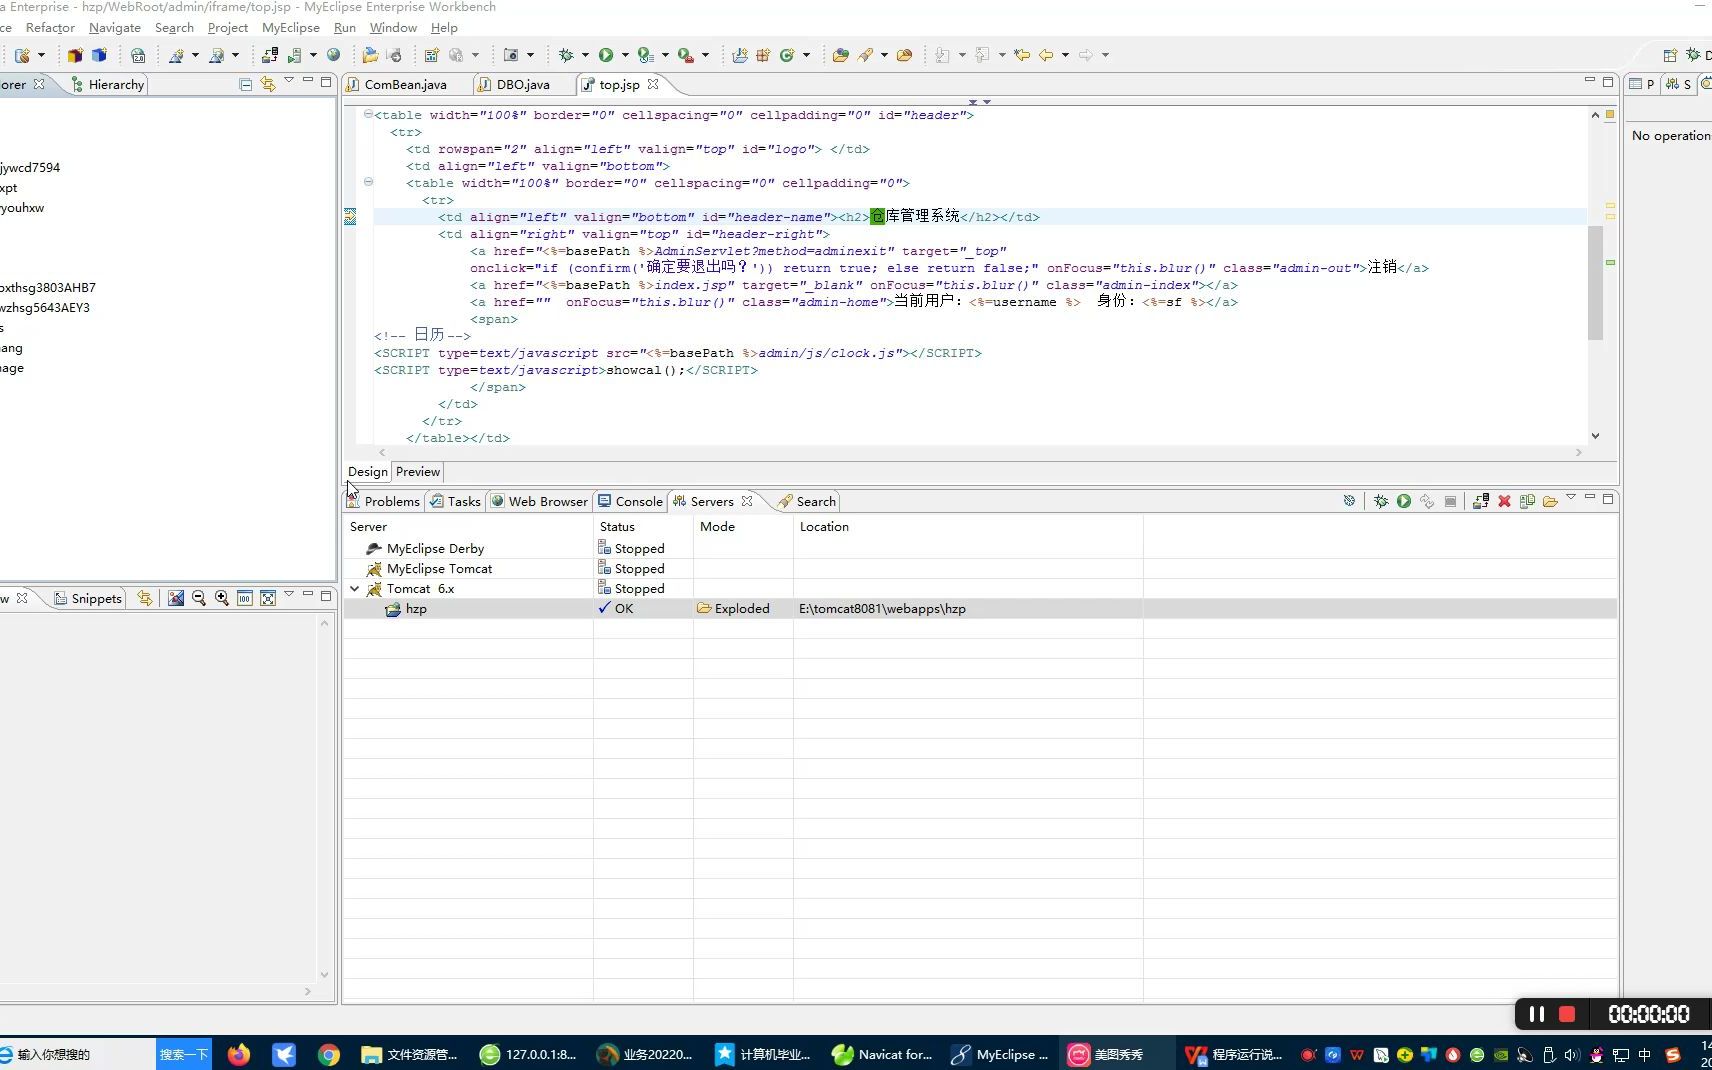The width and height of the screenshot is (1712, 1070).
Task: Stop the recording with the red square
Action: tap(1567, 1014)
